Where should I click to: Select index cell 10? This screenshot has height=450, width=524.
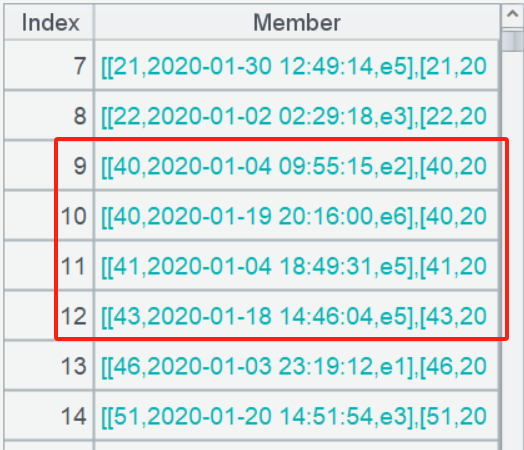pos(49,216)
